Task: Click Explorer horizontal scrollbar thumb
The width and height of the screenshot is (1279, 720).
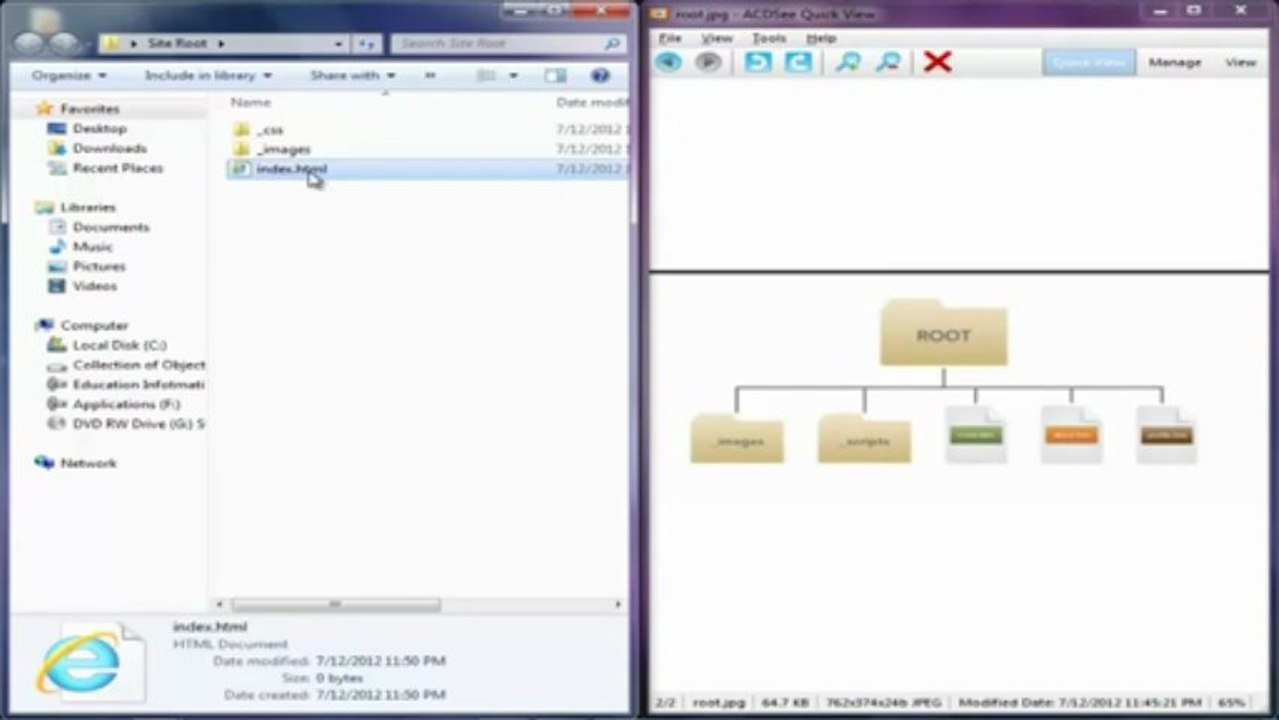Action: 336,604
